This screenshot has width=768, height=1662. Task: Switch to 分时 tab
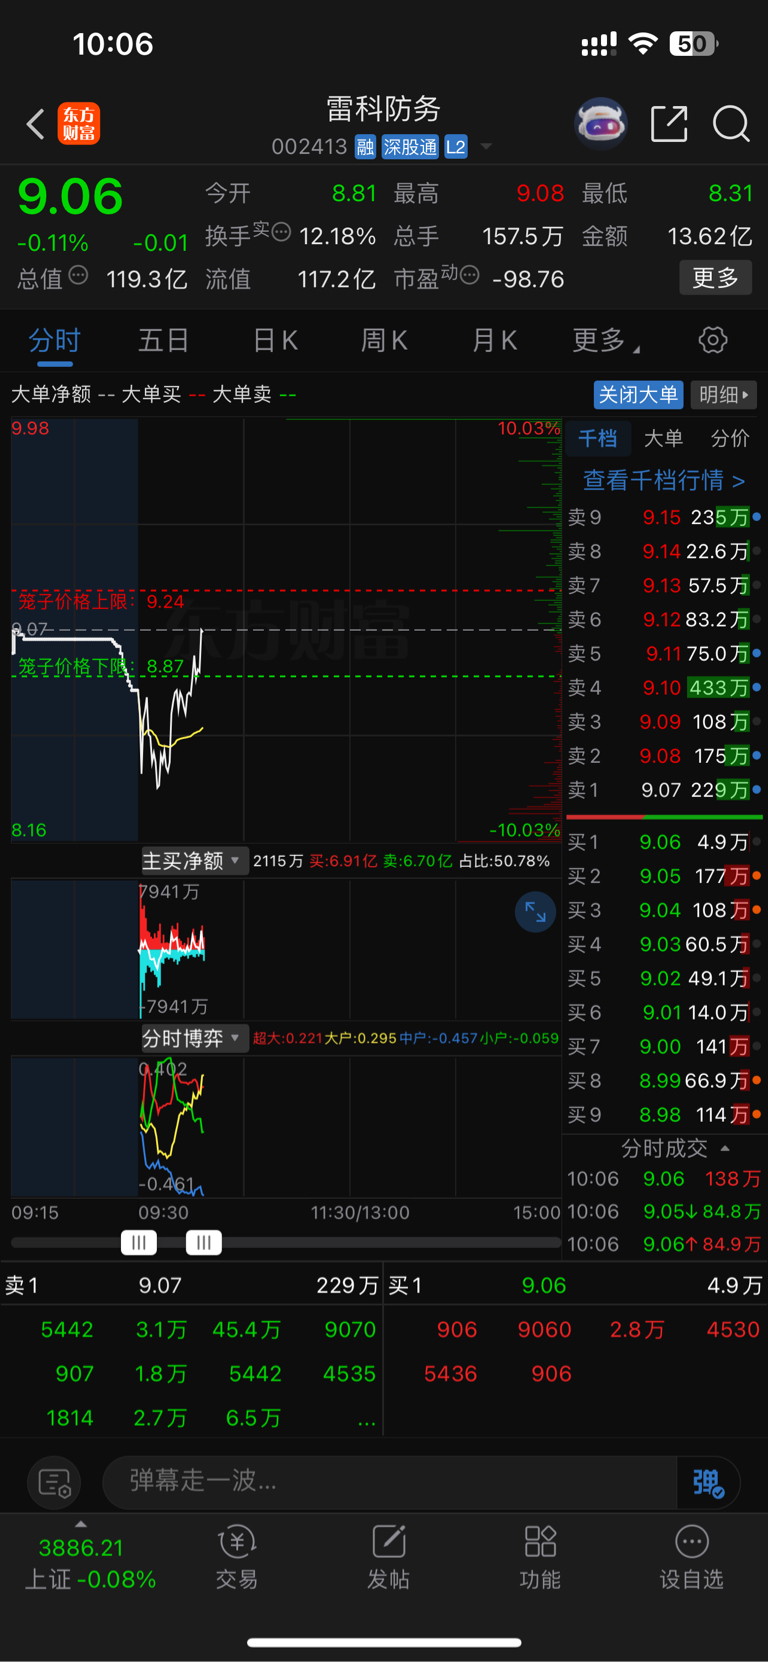point(54,341)
